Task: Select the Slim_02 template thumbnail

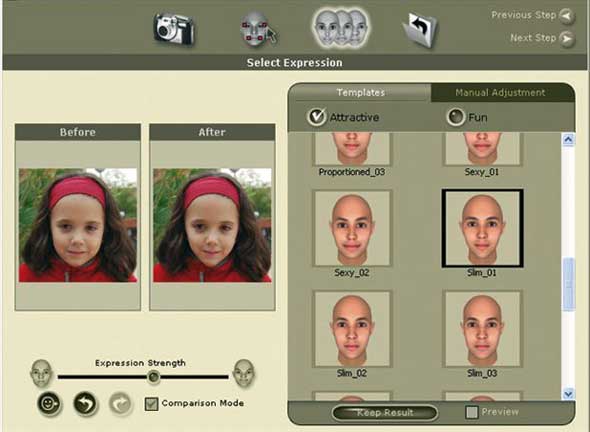Action: 352,329
